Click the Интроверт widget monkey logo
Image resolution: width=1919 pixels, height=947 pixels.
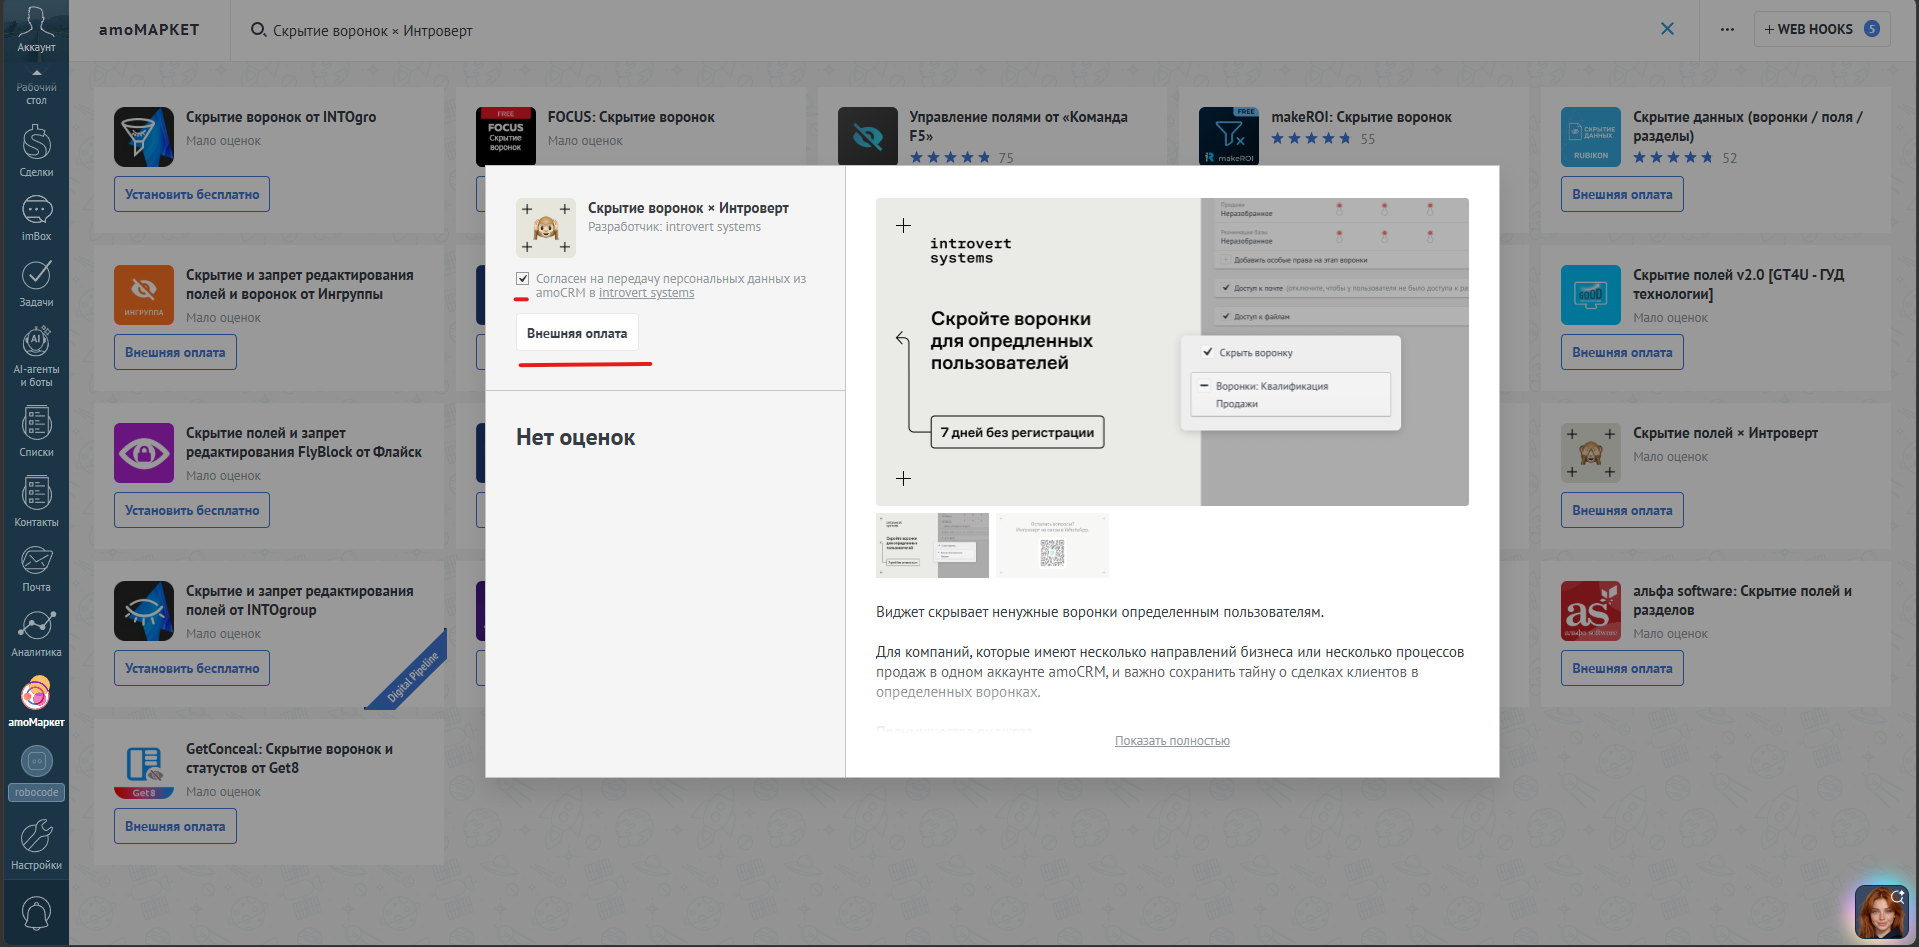point(546,228)
